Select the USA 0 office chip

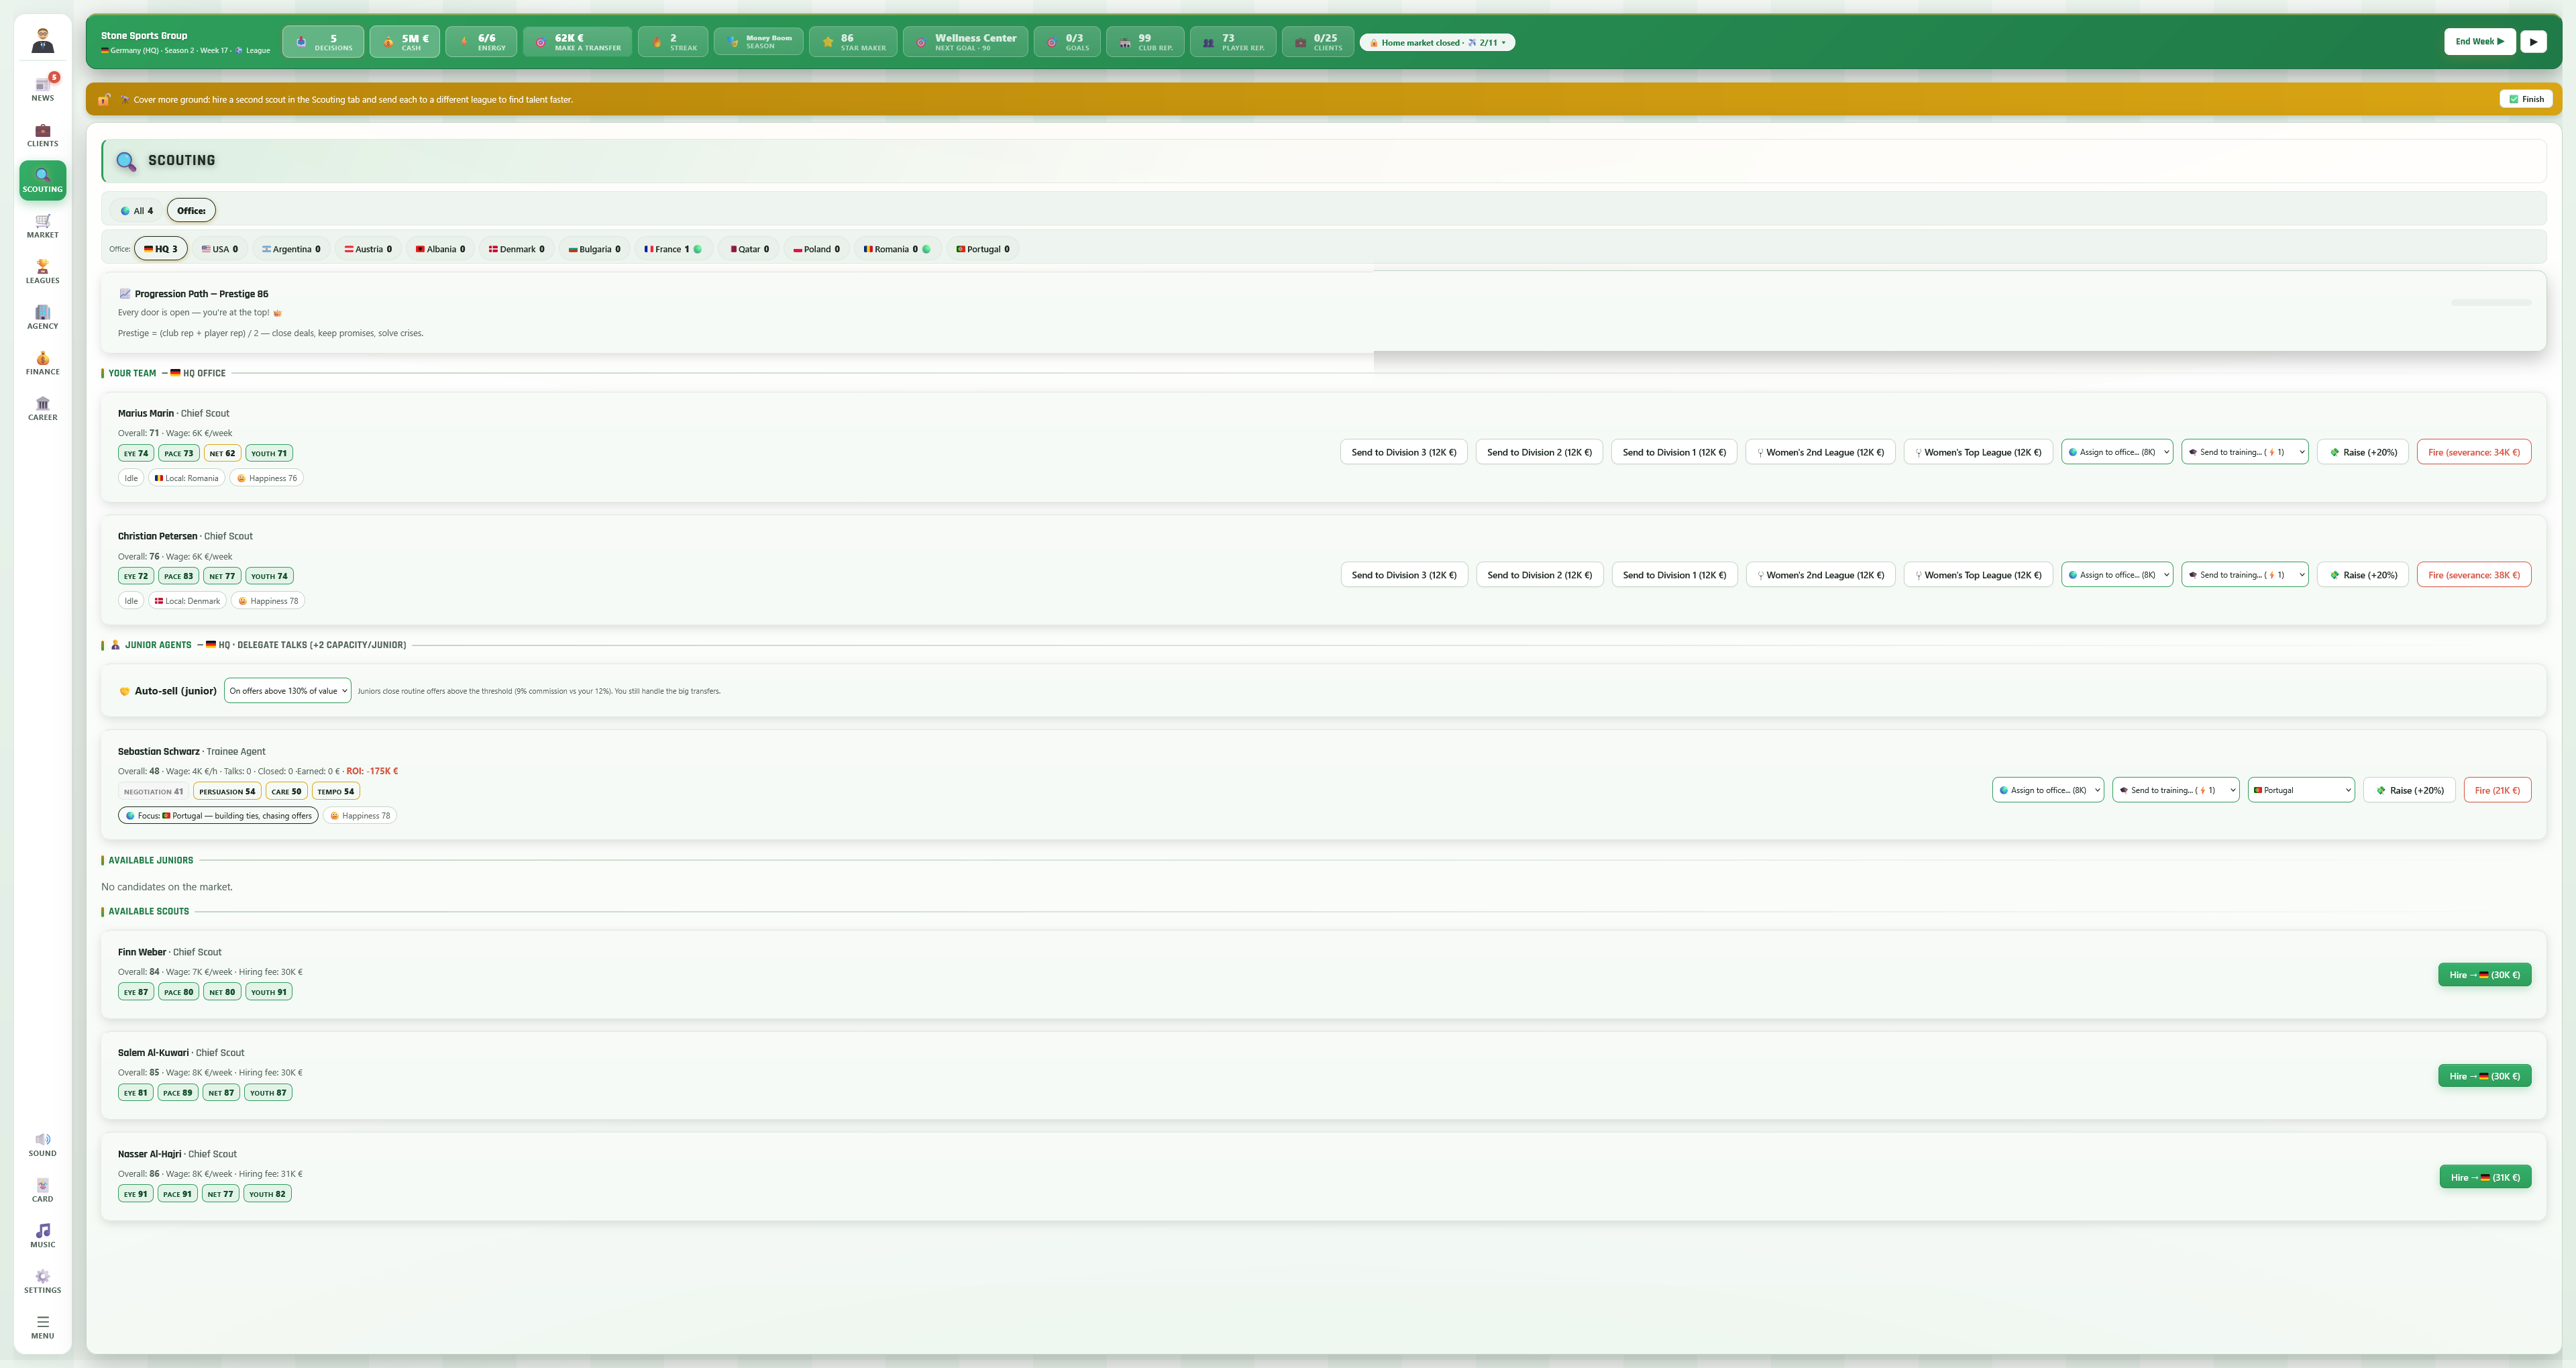(220, 249)
